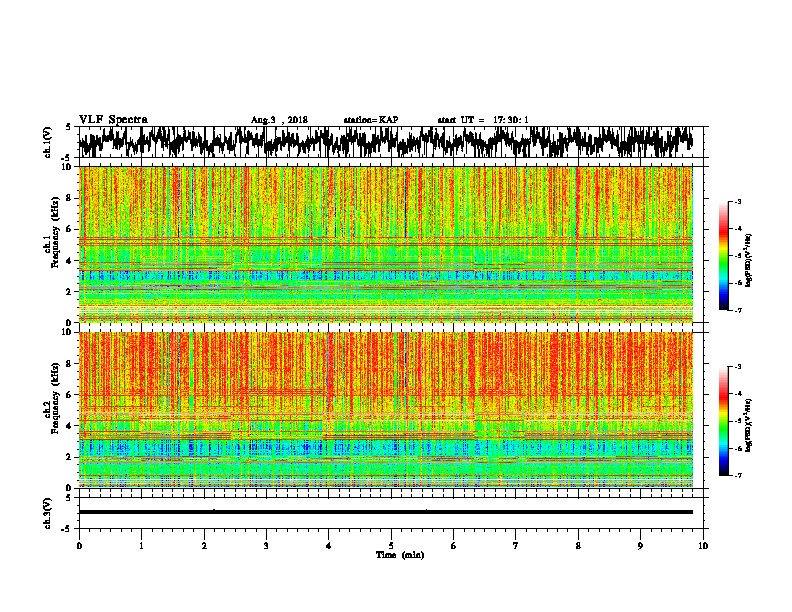Screen dimensions: 792x612
Task: Click the time axis tick label "6"
Action: (454, 546)
